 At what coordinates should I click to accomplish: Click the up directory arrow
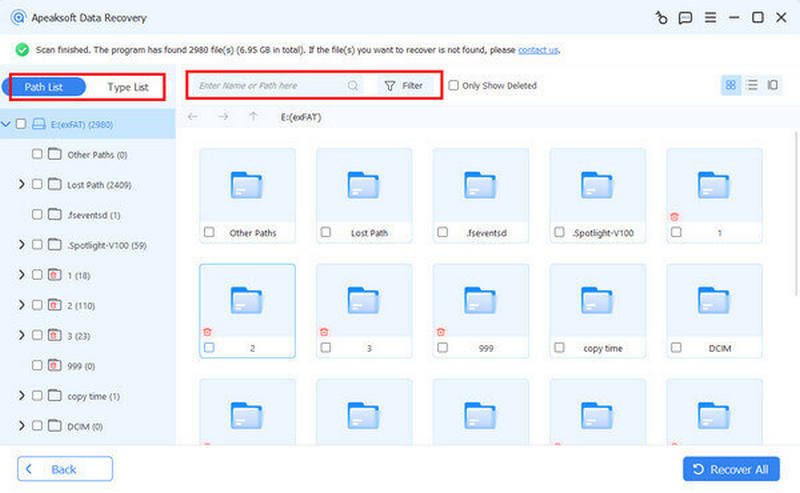253,117
